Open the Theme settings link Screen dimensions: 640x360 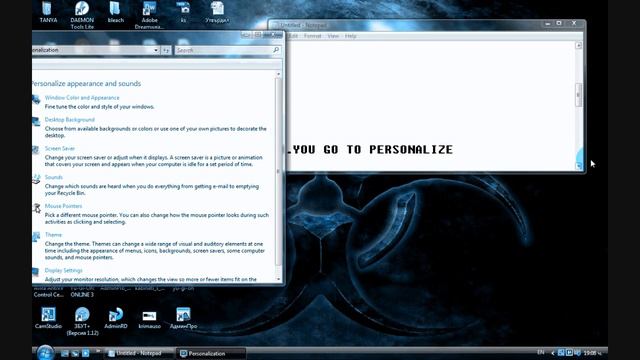[53, 235]
